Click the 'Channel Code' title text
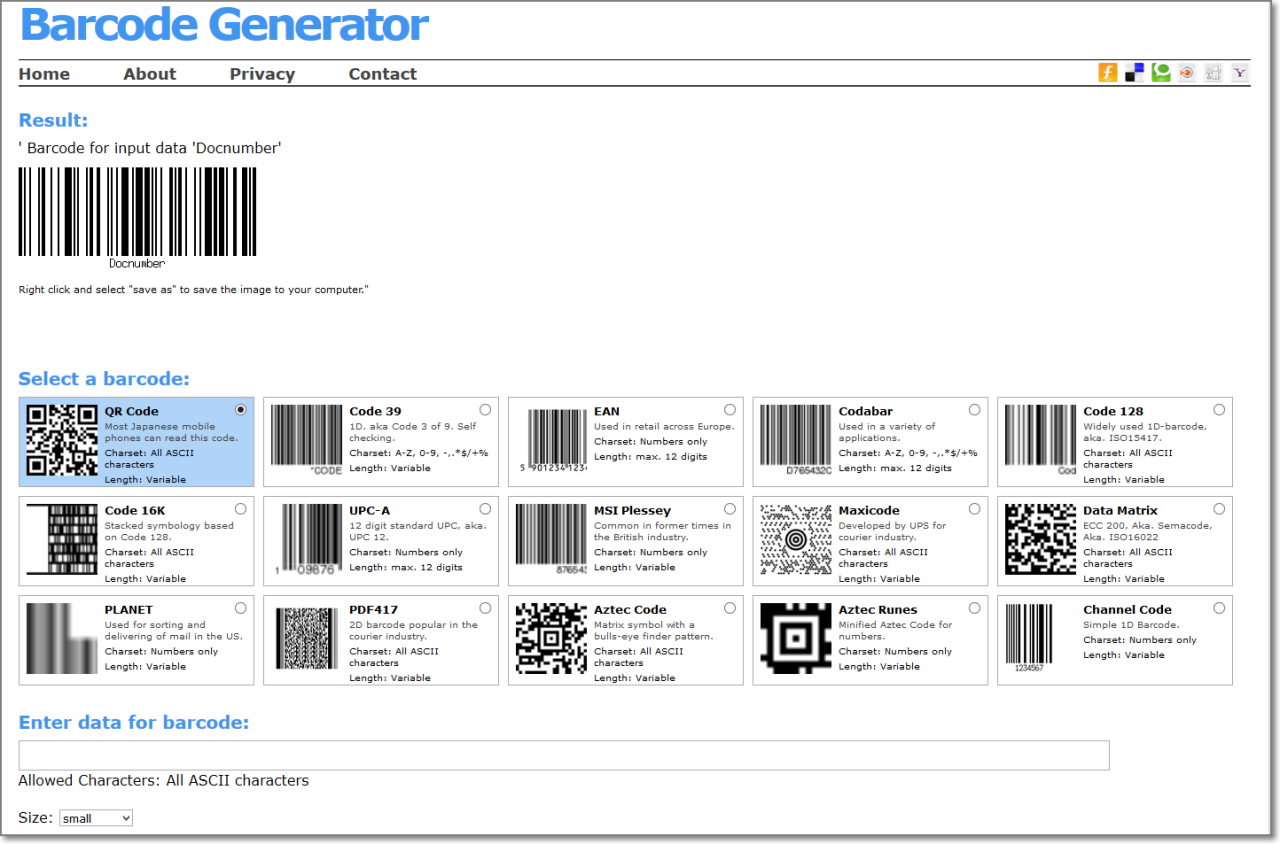Image resolution: width=1280 pixels, height=844 pixels. (1127, 609)
